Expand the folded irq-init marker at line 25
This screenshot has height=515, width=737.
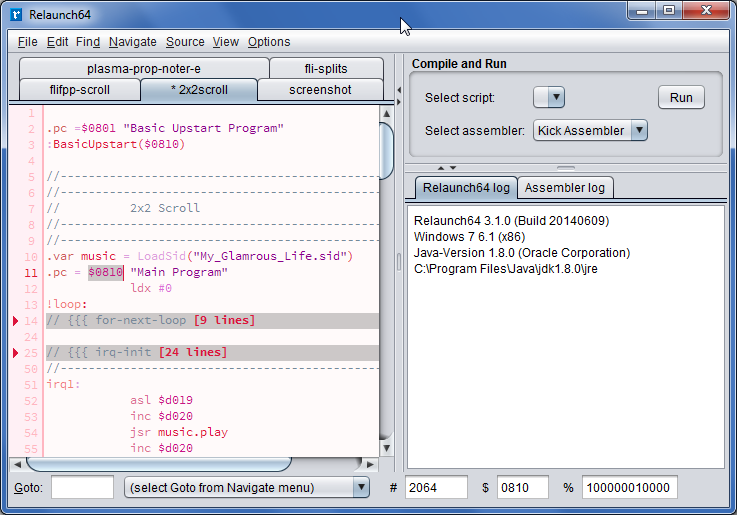(x=16, y=353)
